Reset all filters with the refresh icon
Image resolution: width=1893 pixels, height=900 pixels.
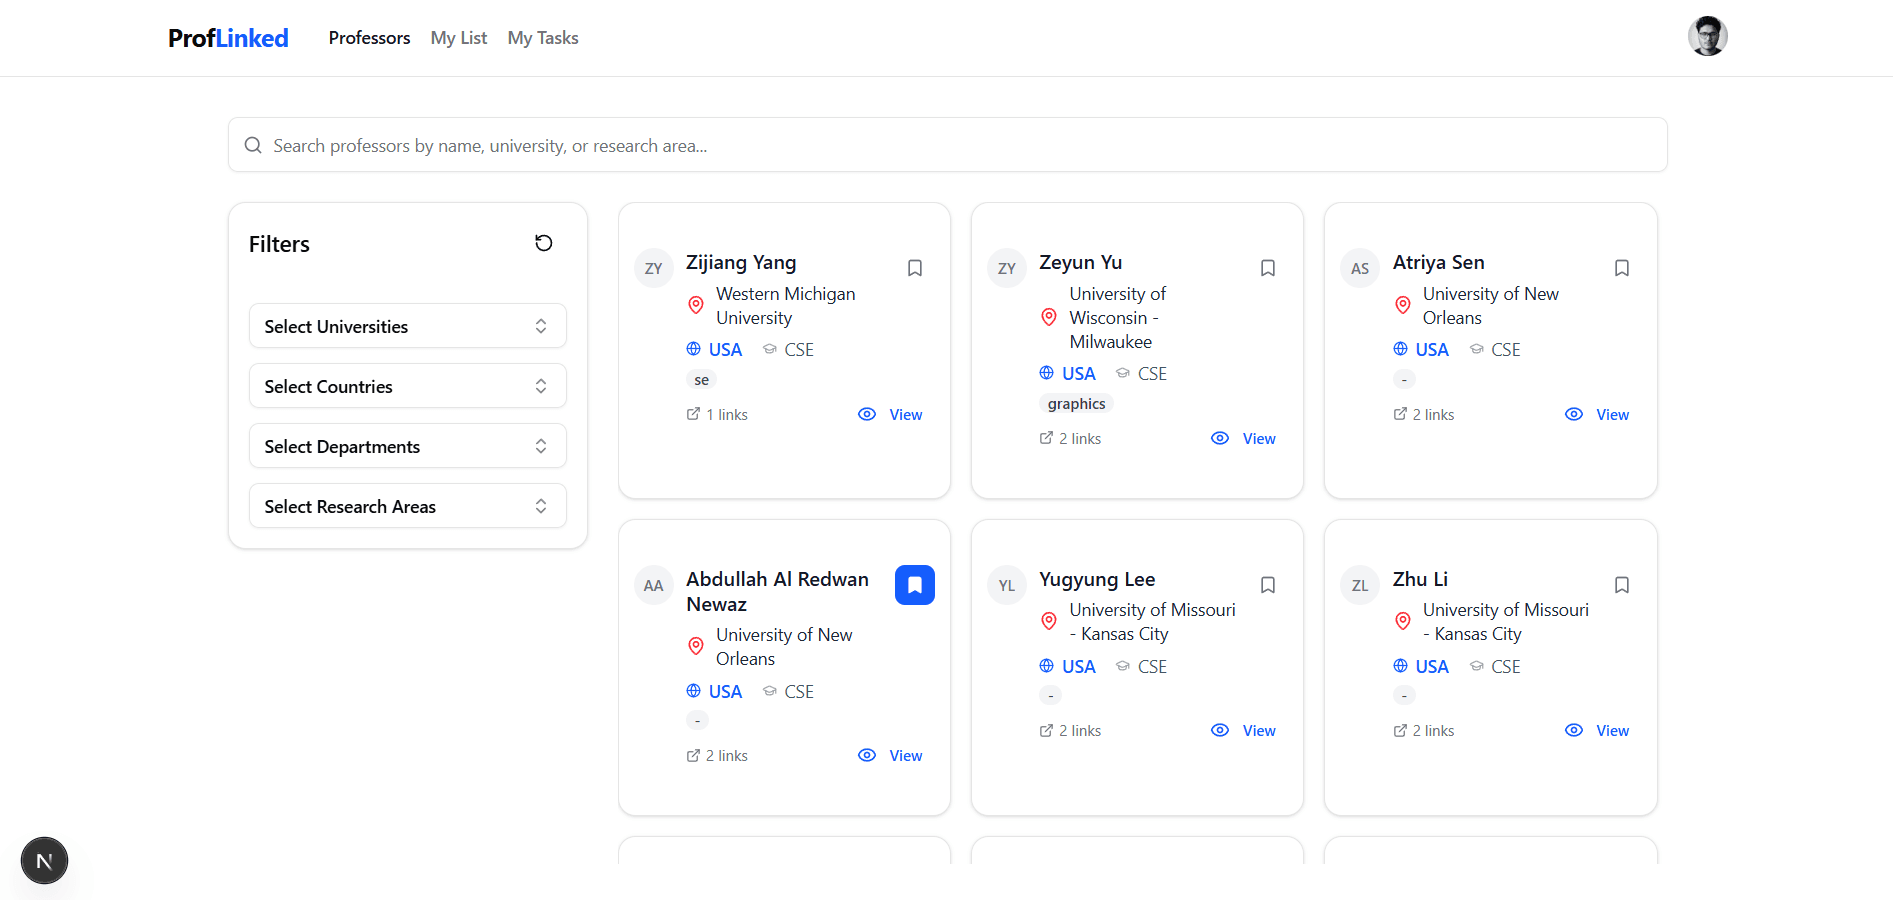click(544, 243)
